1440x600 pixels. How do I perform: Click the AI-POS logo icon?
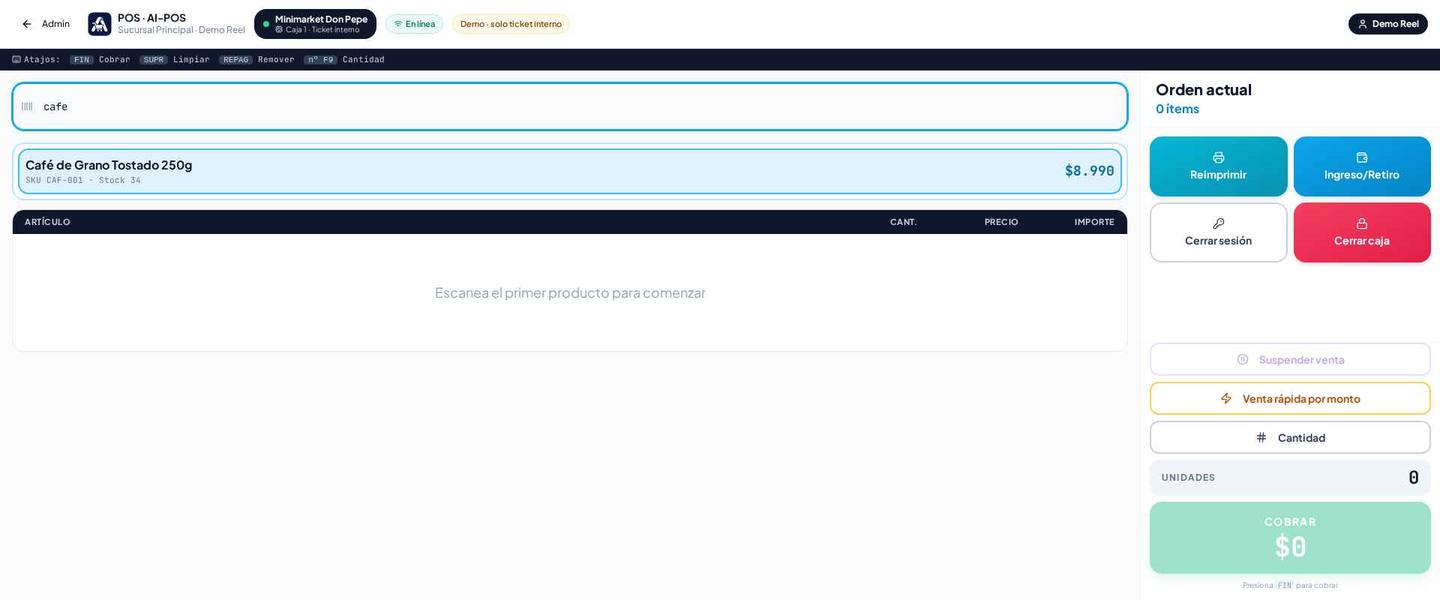pyautogui.click(x=100, y=24)
